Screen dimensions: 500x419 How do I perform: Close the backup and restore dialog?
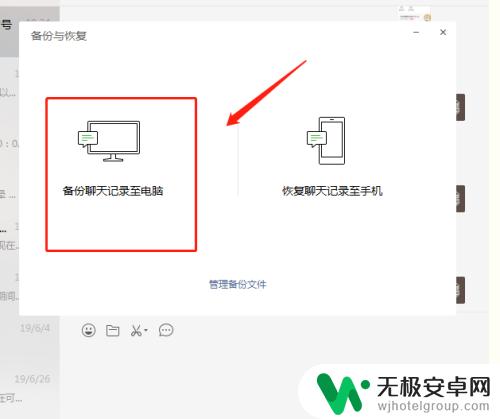pyautogui.click(x=443, y=32)
